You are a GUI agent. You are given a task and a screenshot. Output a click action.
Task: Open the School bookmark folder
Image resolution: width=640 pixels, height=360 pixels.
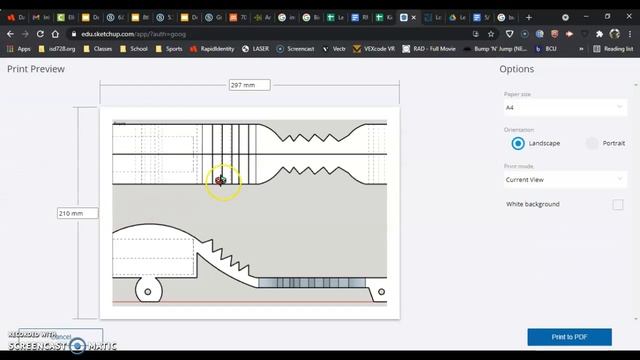click(x=134, y=49)
